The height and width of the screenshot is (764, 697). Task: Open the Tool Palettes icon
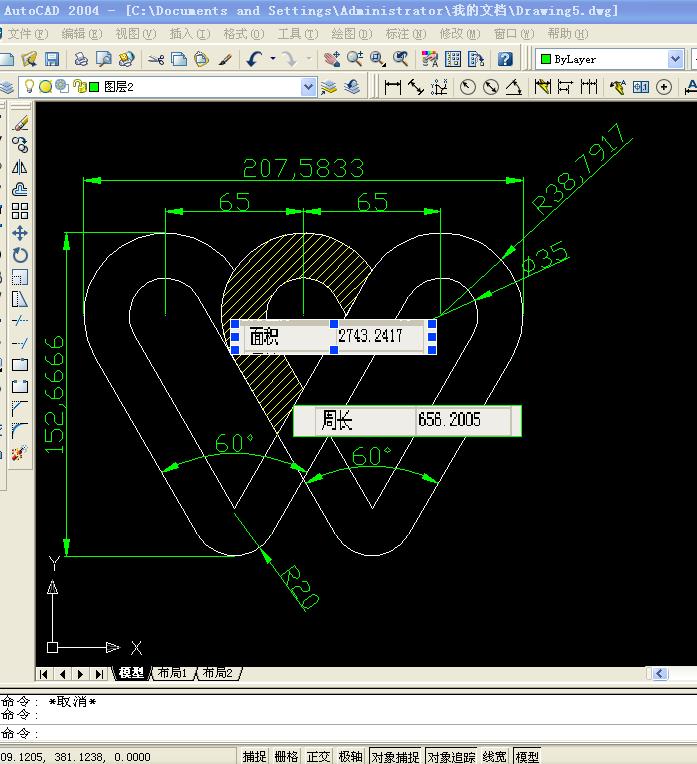coord(476,59)
